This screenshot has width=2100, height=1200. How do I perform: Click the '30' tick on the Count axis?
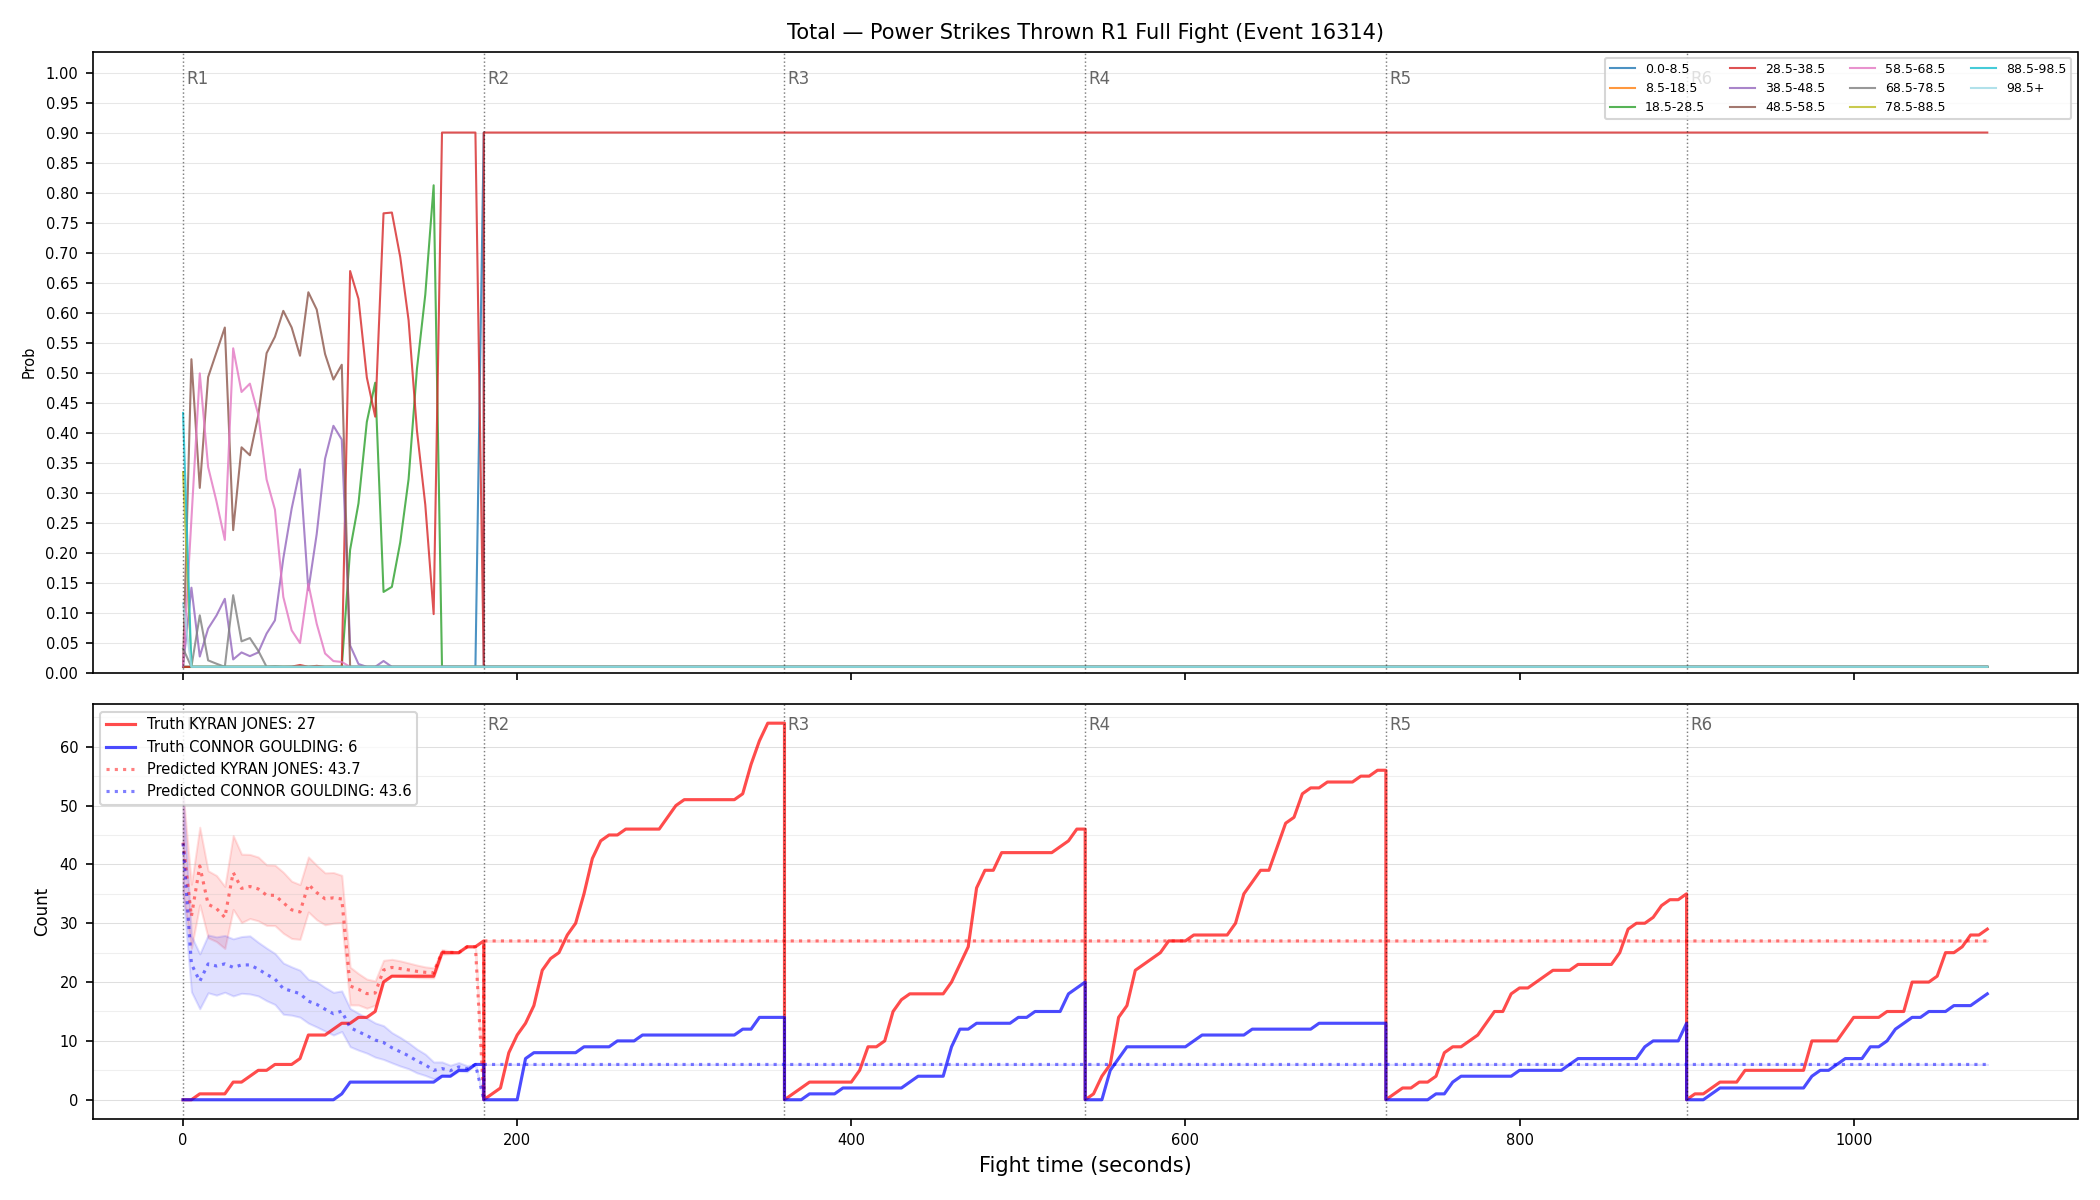69,923
